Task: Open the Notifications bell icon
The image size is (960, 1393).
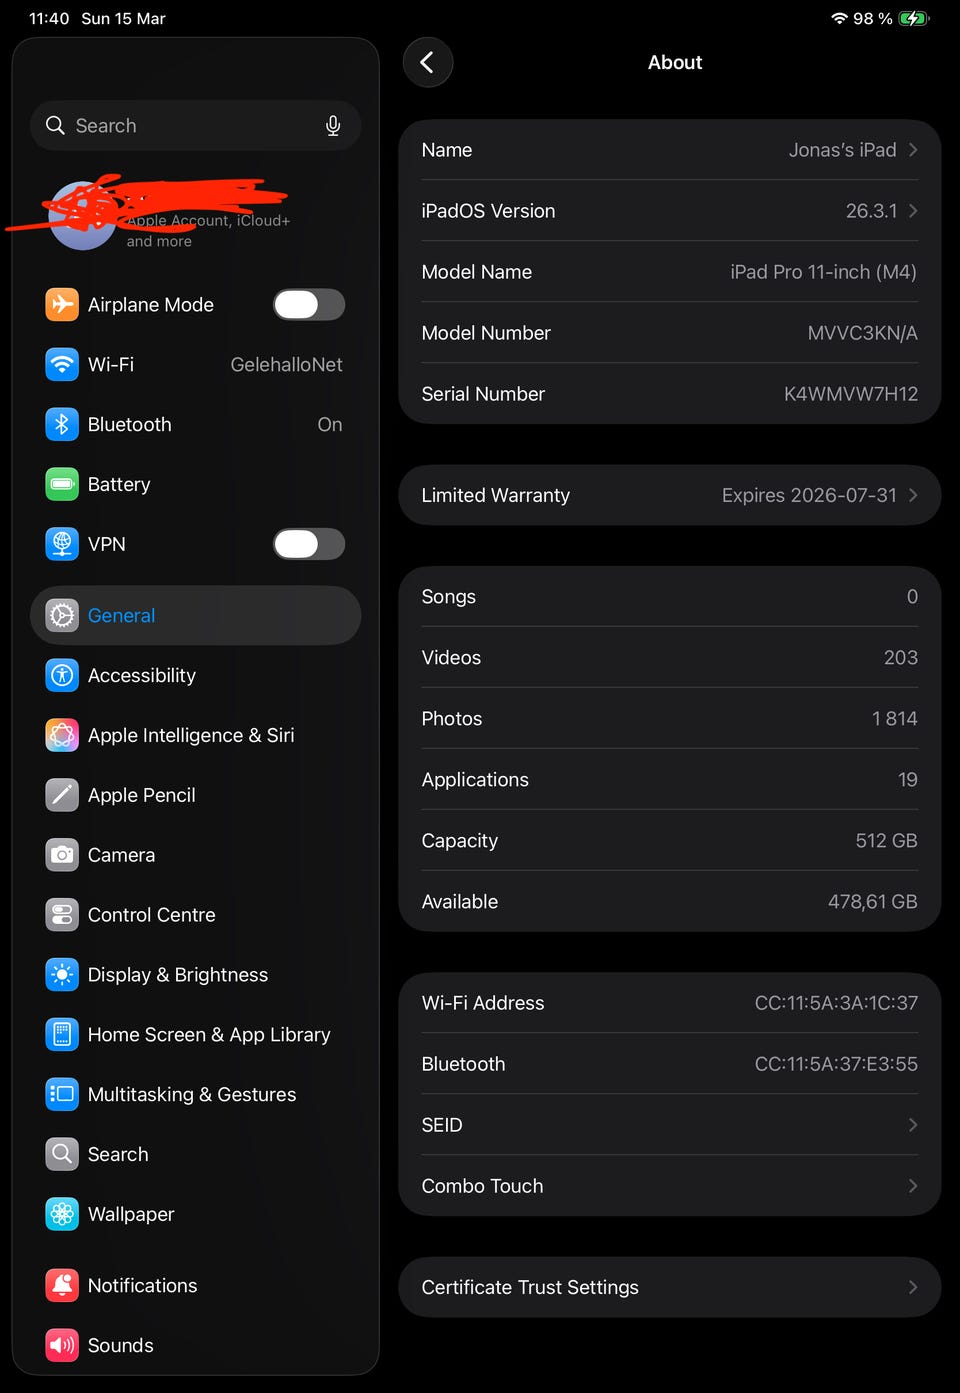Action: point(62,1285)
